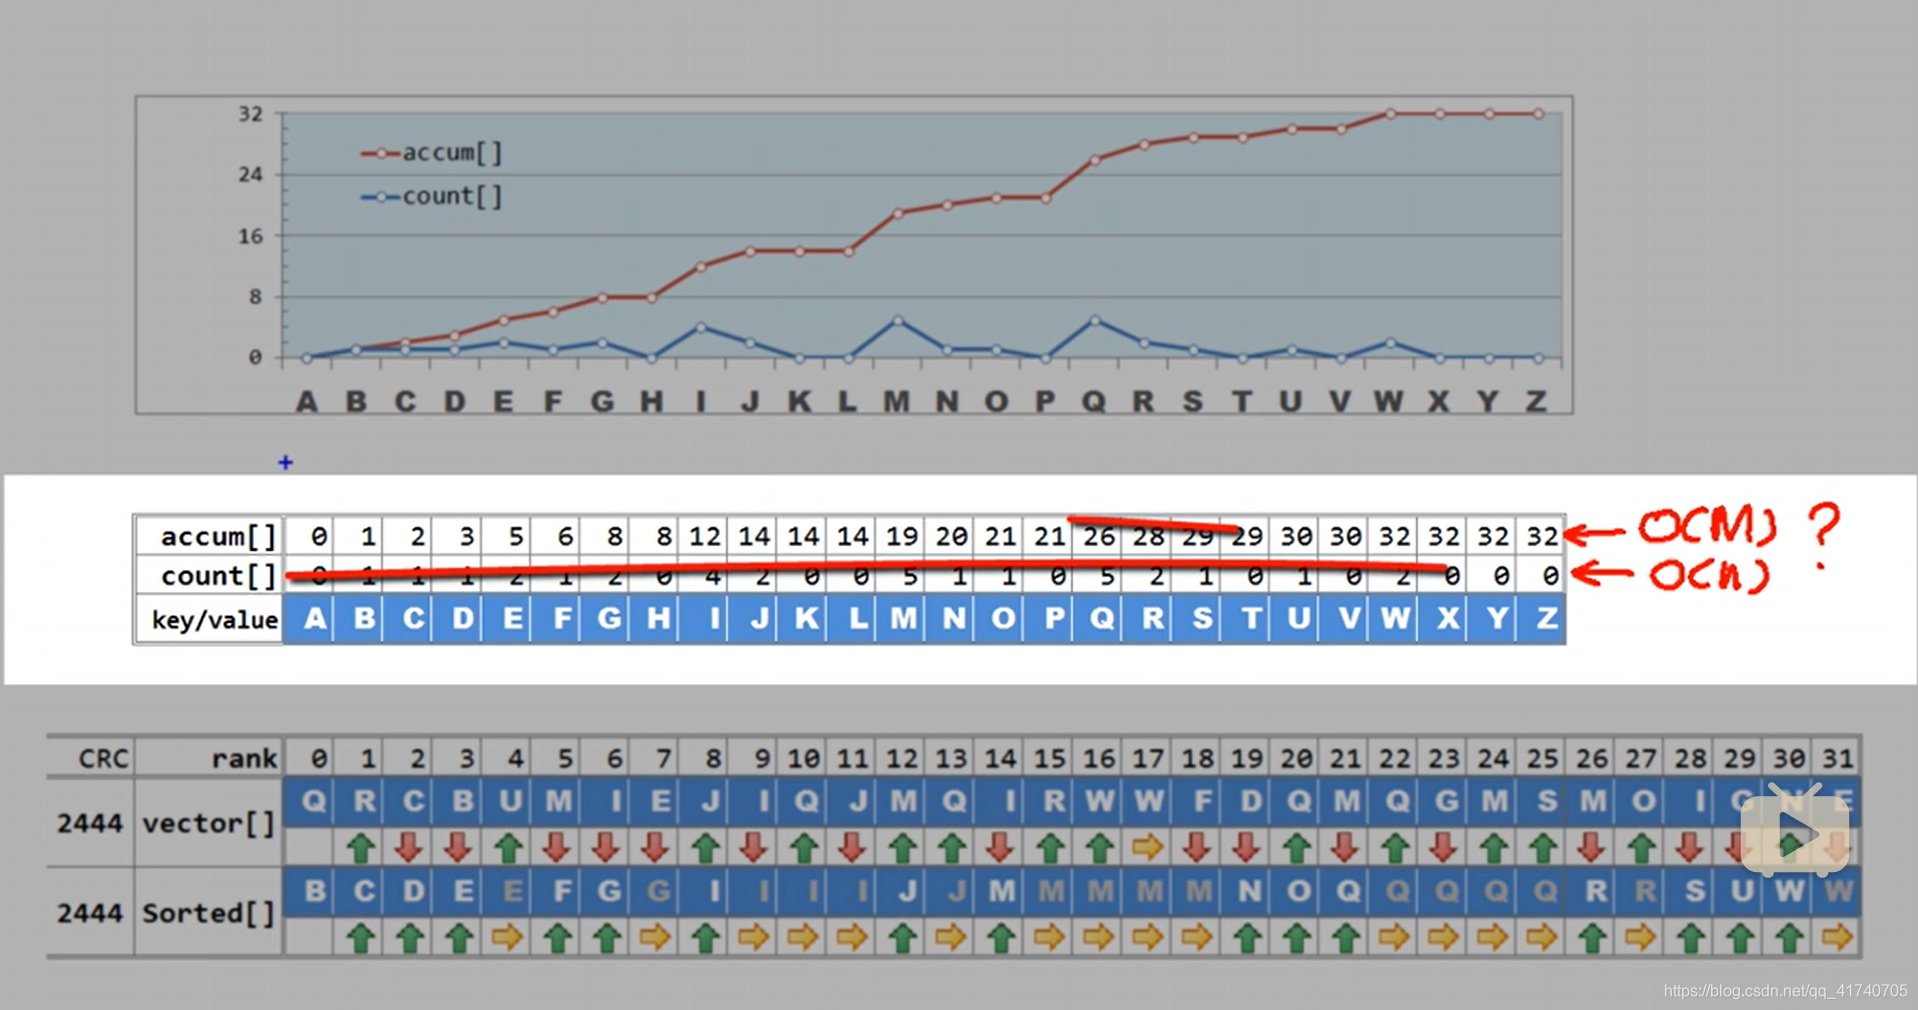Screen dimensions: 1918x1010
Task: Click the vector[] row label
Action: tap(209, 824)
